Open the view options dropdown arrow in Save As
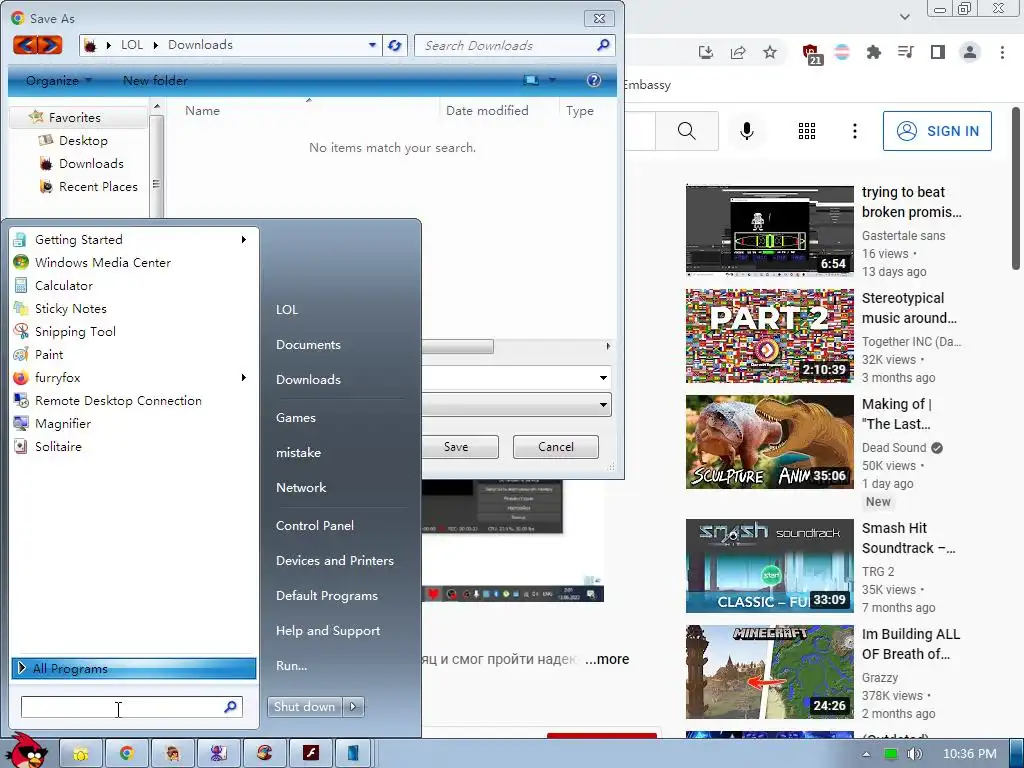Screen dimensions: 1024x768 click(552, 80)
